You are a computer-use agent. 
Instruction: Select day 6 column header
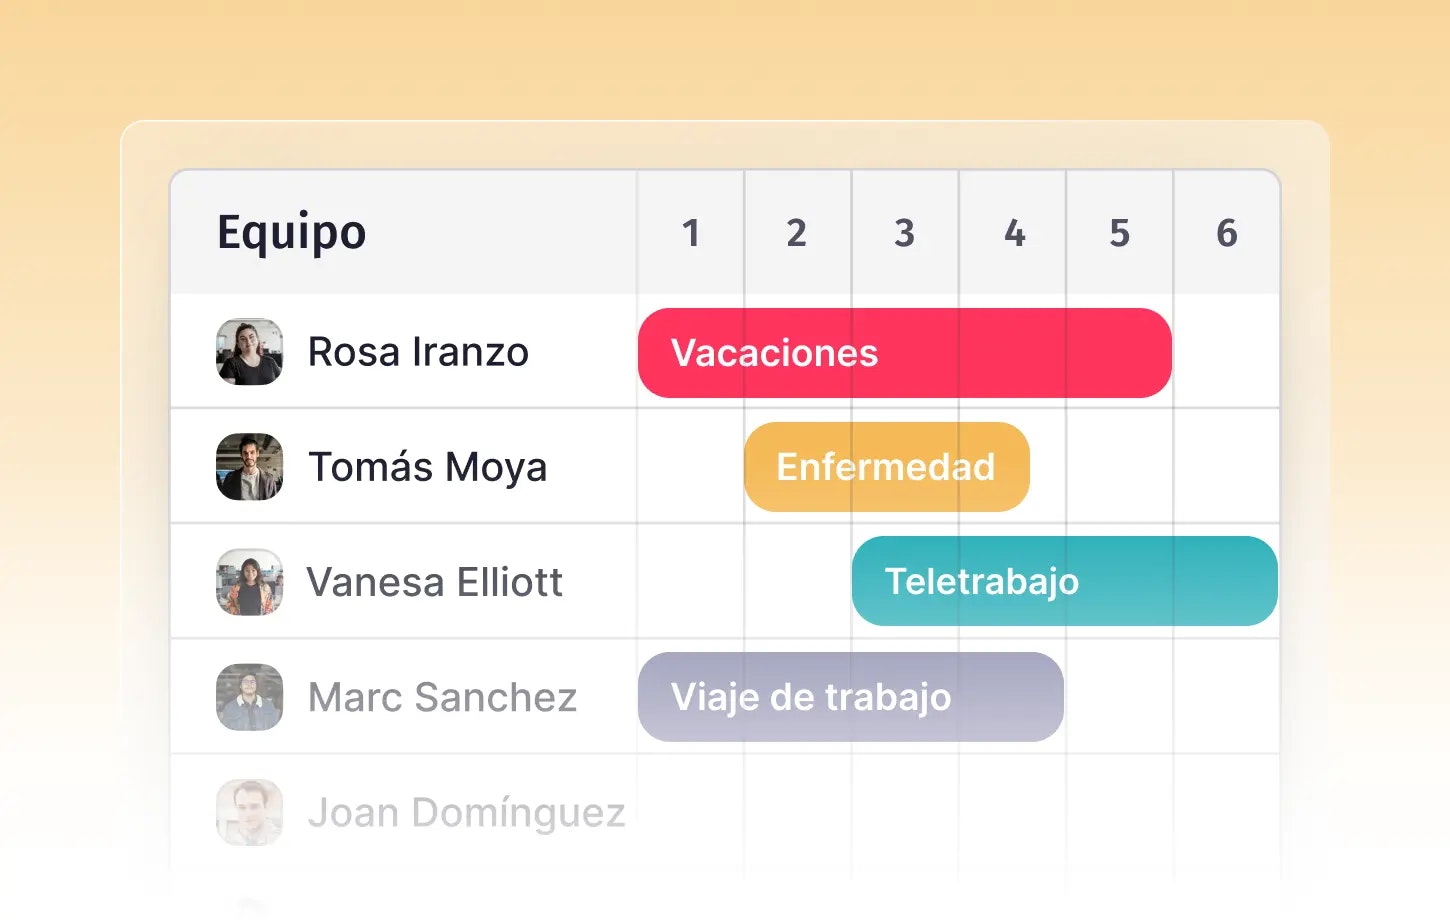tap(1227, 233)
